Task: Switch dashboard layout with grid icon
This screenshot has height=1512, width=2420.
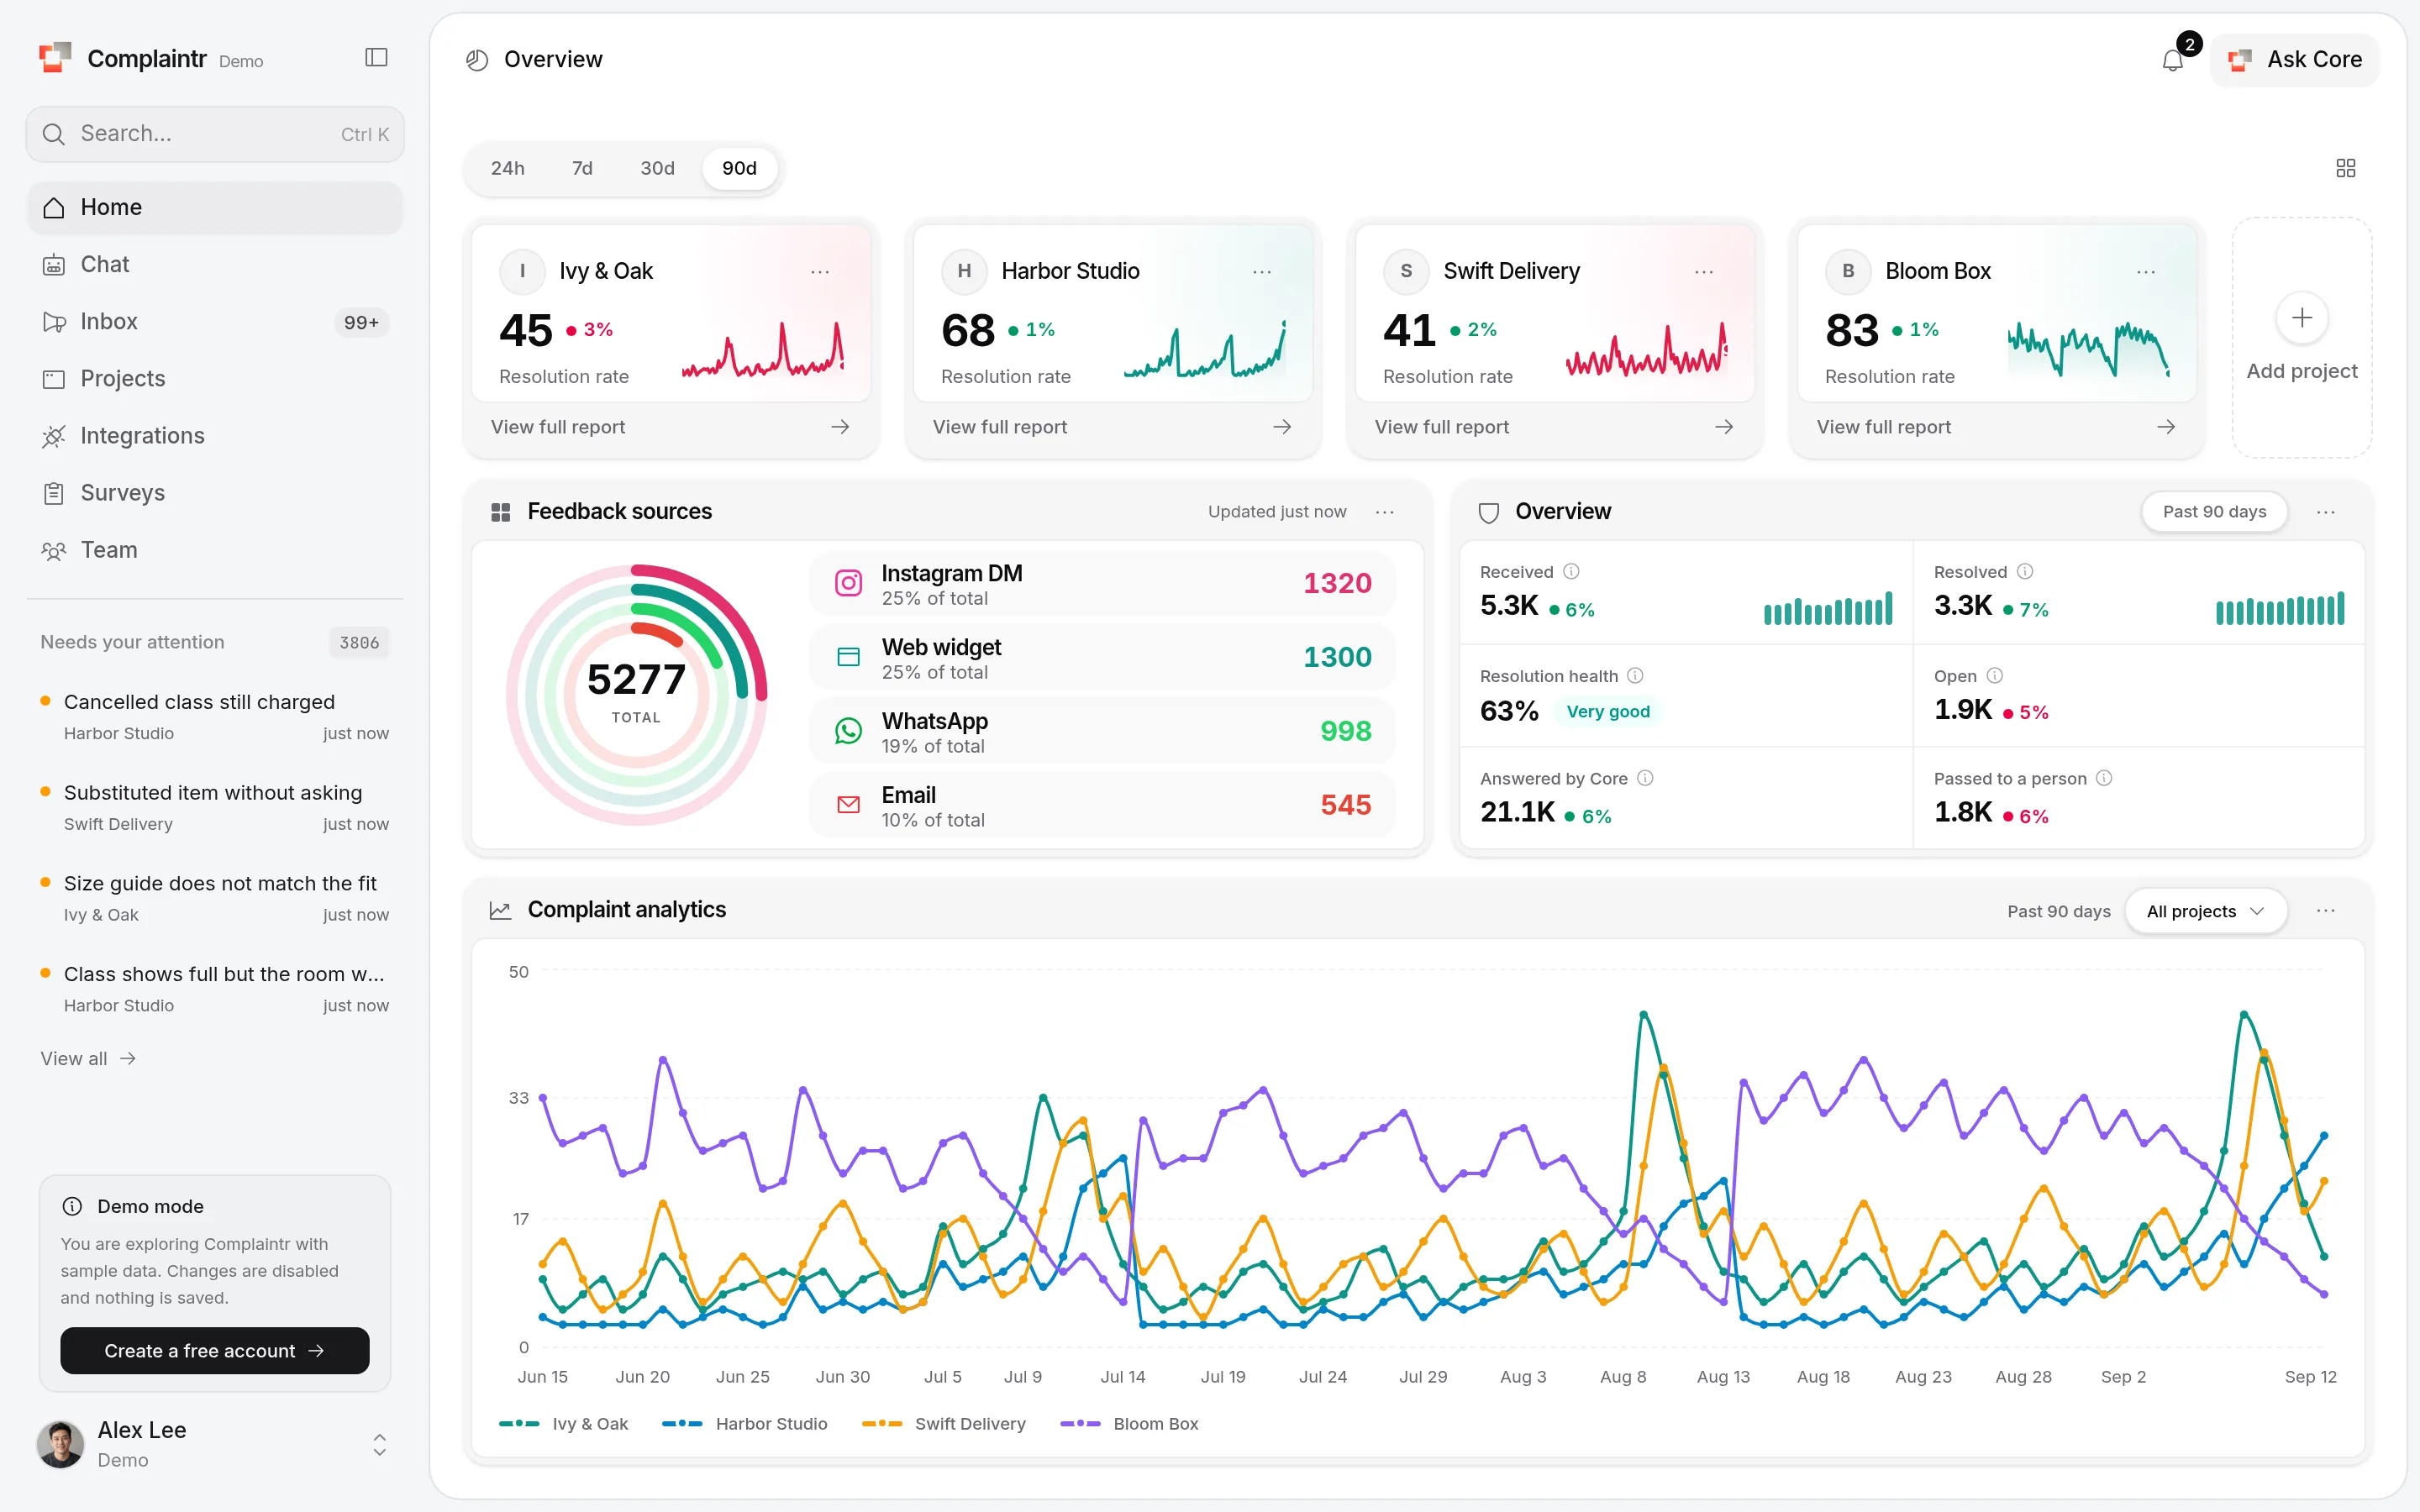Action: pos(2345,168)
